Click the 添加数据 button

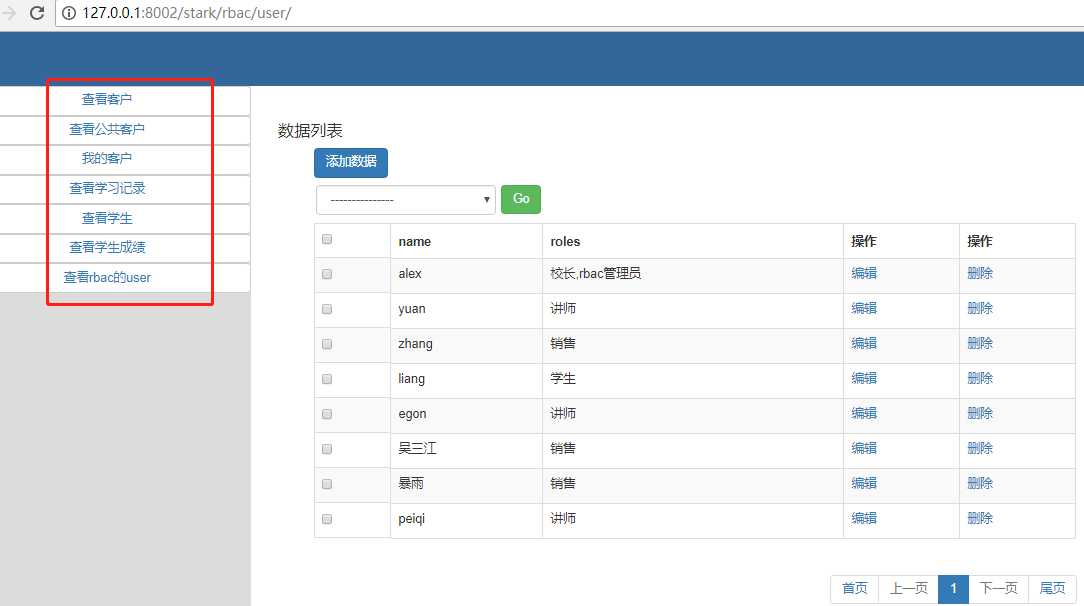(351, 162)
